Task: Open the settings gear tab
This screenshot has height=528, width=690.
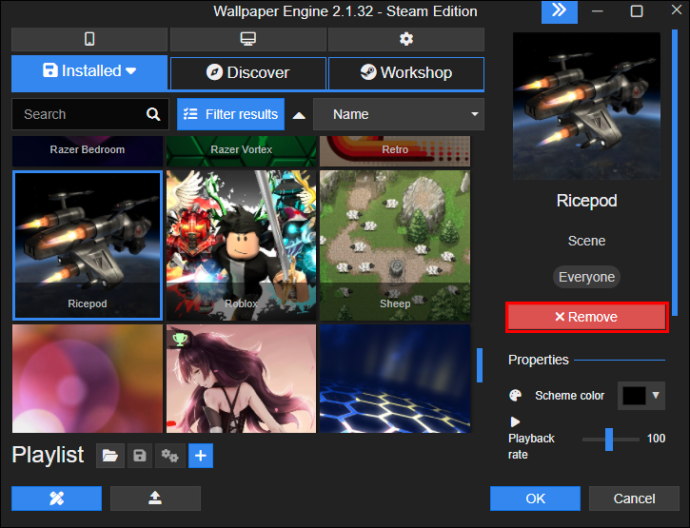Action: [x=406, y=39]
